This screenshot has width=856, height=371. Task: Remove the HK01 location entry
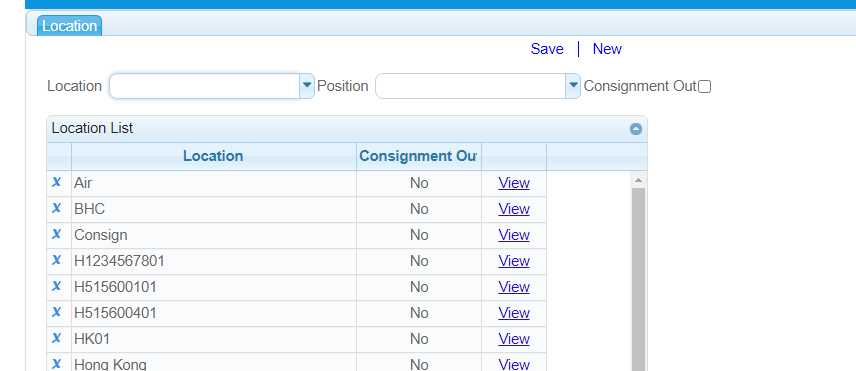click(x=56, y=338)
